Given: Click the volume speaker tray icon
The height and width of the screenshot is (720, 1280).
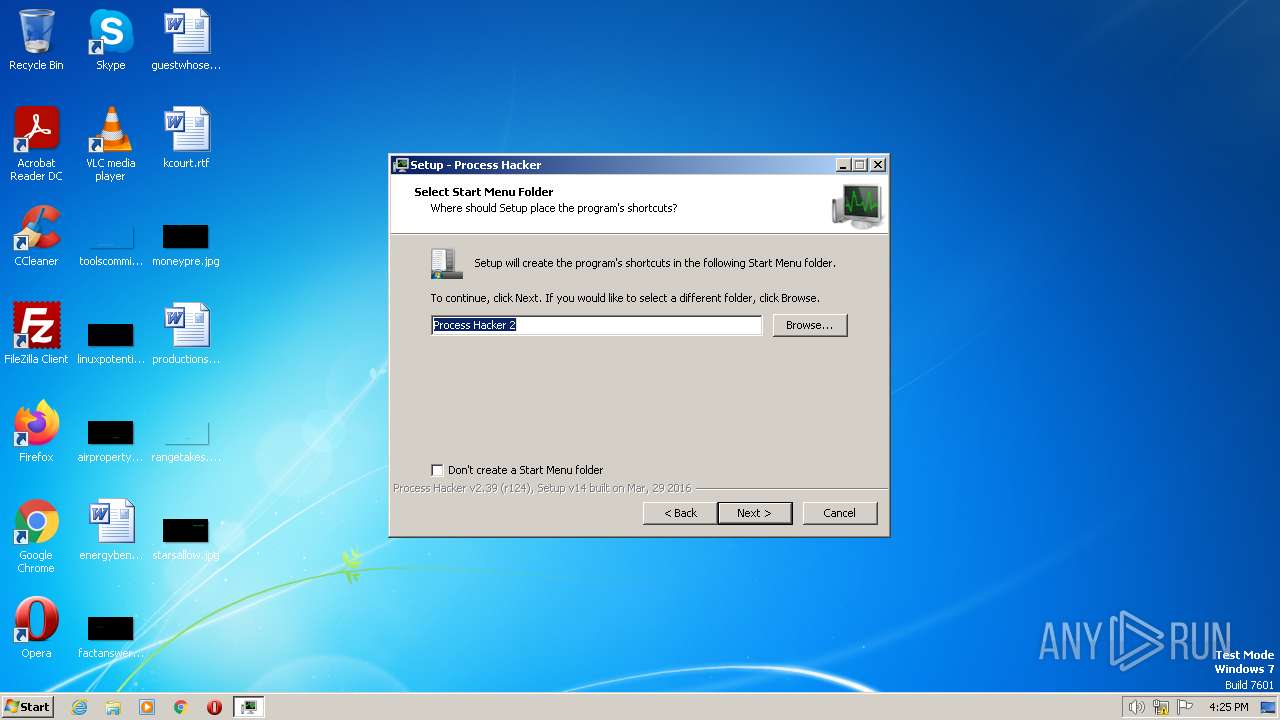Looking at the screenshot, I should pos(1136,707).
